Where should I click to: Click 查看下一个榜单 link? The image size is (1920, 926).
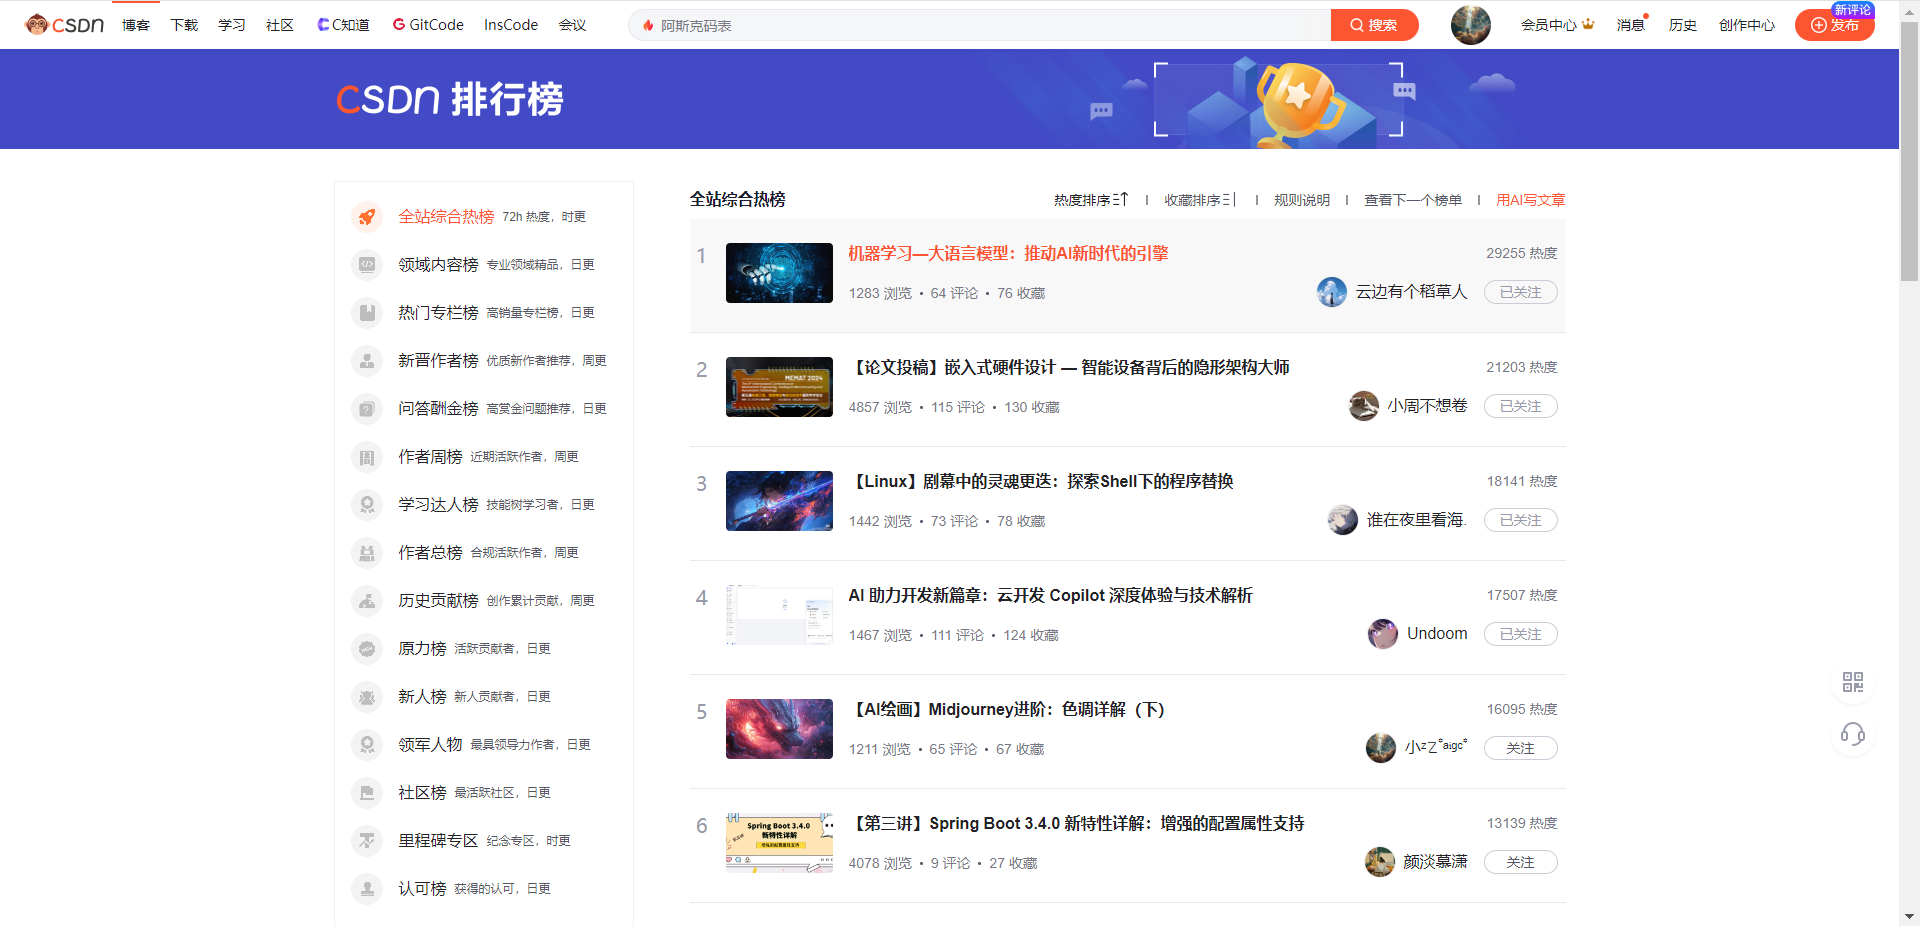(x=1413, y=200)
